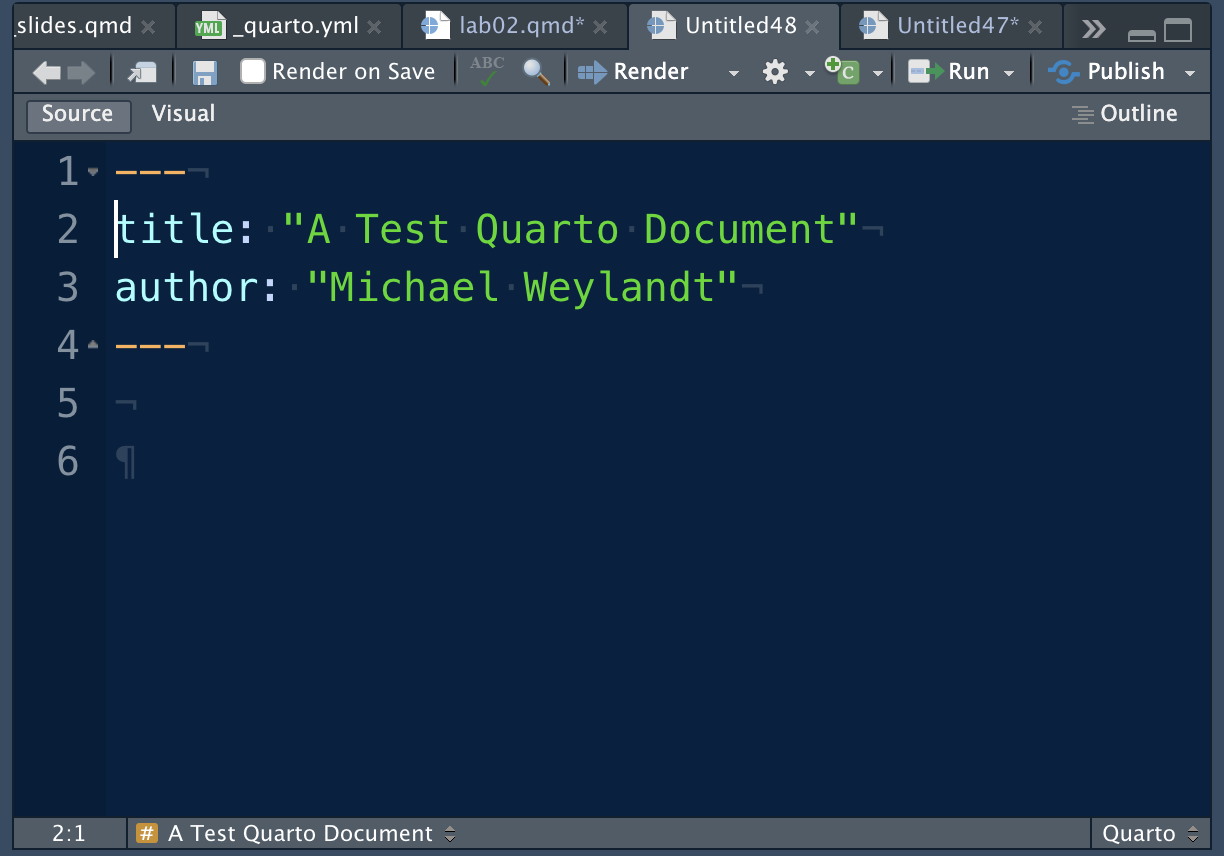1224x856 pixels.
Task: Open the Publish dropdown arrow
Action: pyautogui.click(x=1190, y=73)
